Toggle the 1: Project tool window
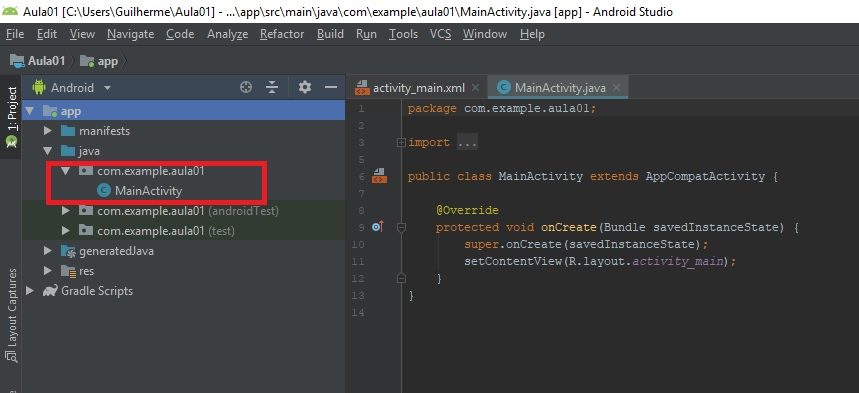Viewport: 859px width, 393px height. (11, 116)
